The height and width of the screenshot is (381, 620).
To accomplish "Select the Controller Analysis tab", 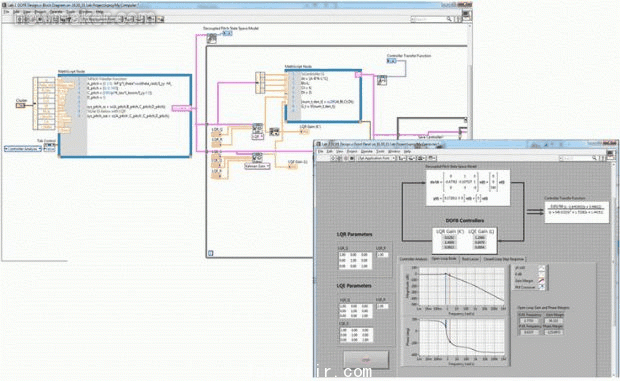I will 413,259.
